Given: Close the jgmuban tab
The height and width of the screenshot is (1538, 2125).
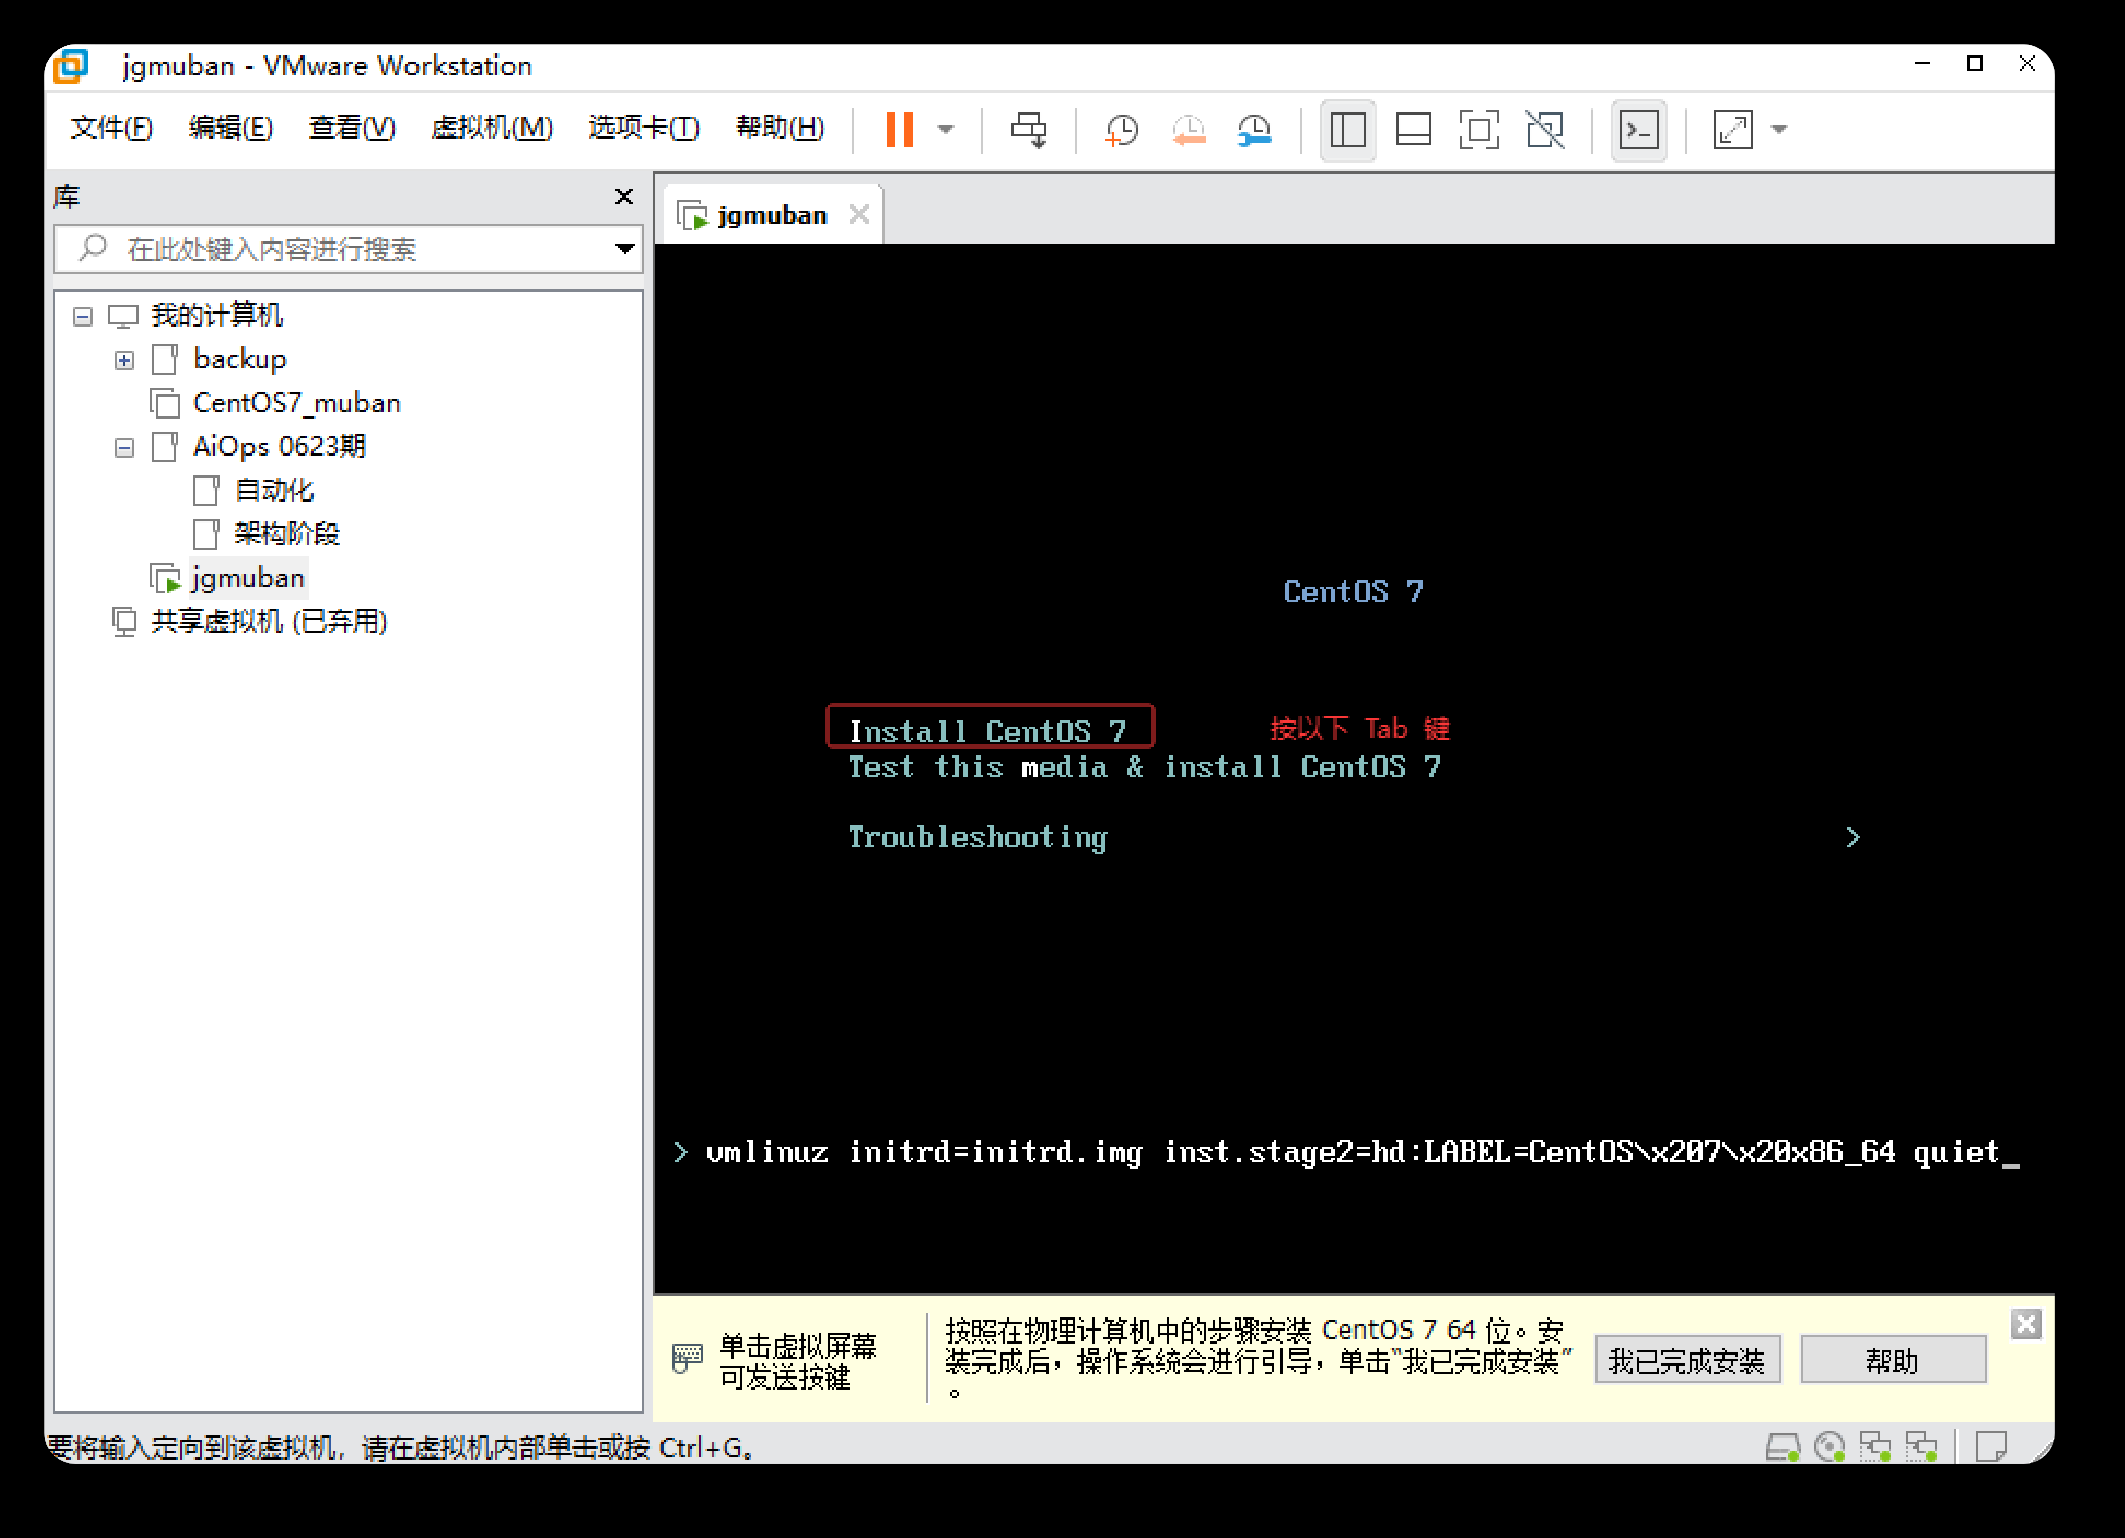Looking at the screenshot, I should pos(859,214).
